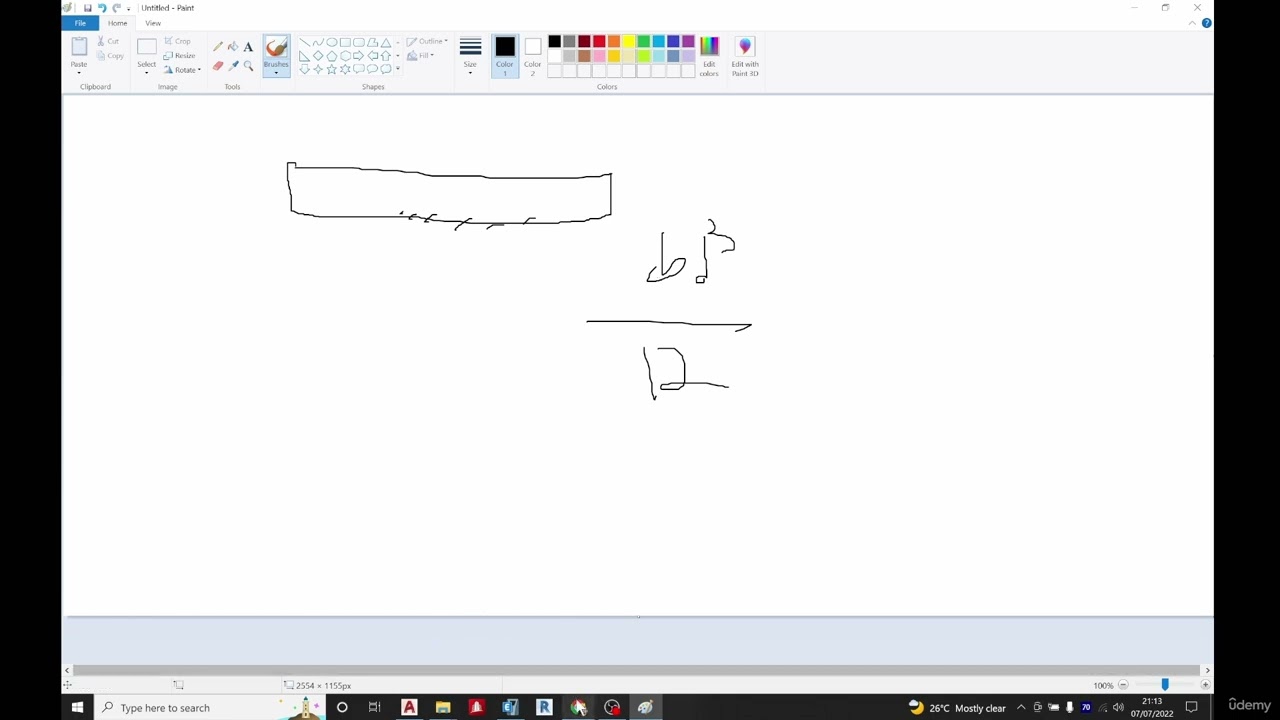Open File Explorer from the taskbar
Image resolution: width=1280 pixels, height=720 pixels.
[443, 707]
